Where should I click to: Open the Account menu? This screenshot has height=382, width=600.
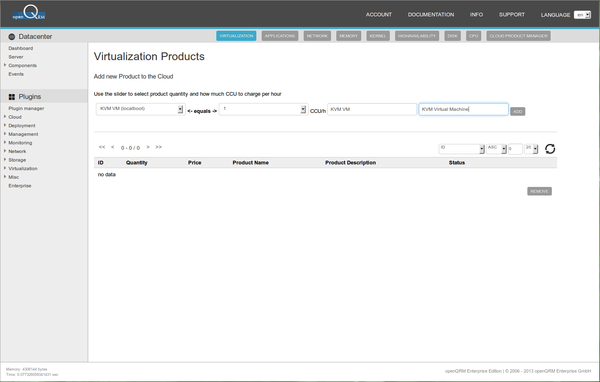click(x=379, y=15)
